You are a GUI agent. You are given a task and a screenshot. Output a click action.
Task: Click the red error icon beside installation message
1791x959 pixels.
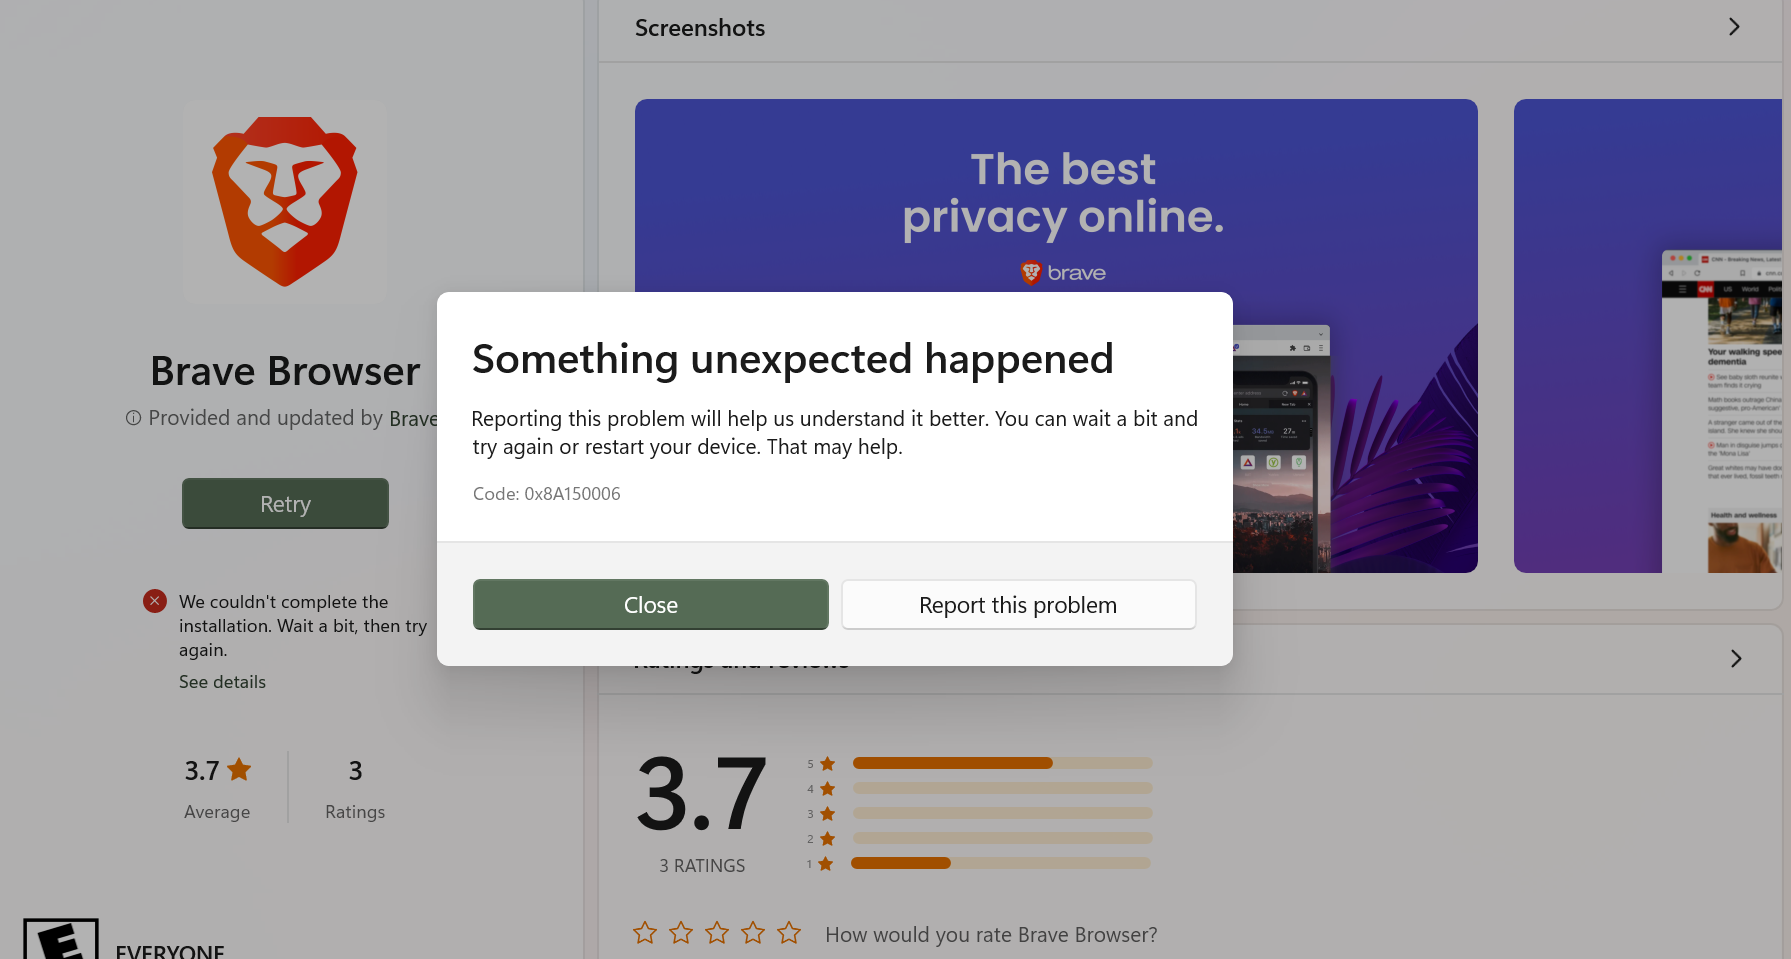154,600
